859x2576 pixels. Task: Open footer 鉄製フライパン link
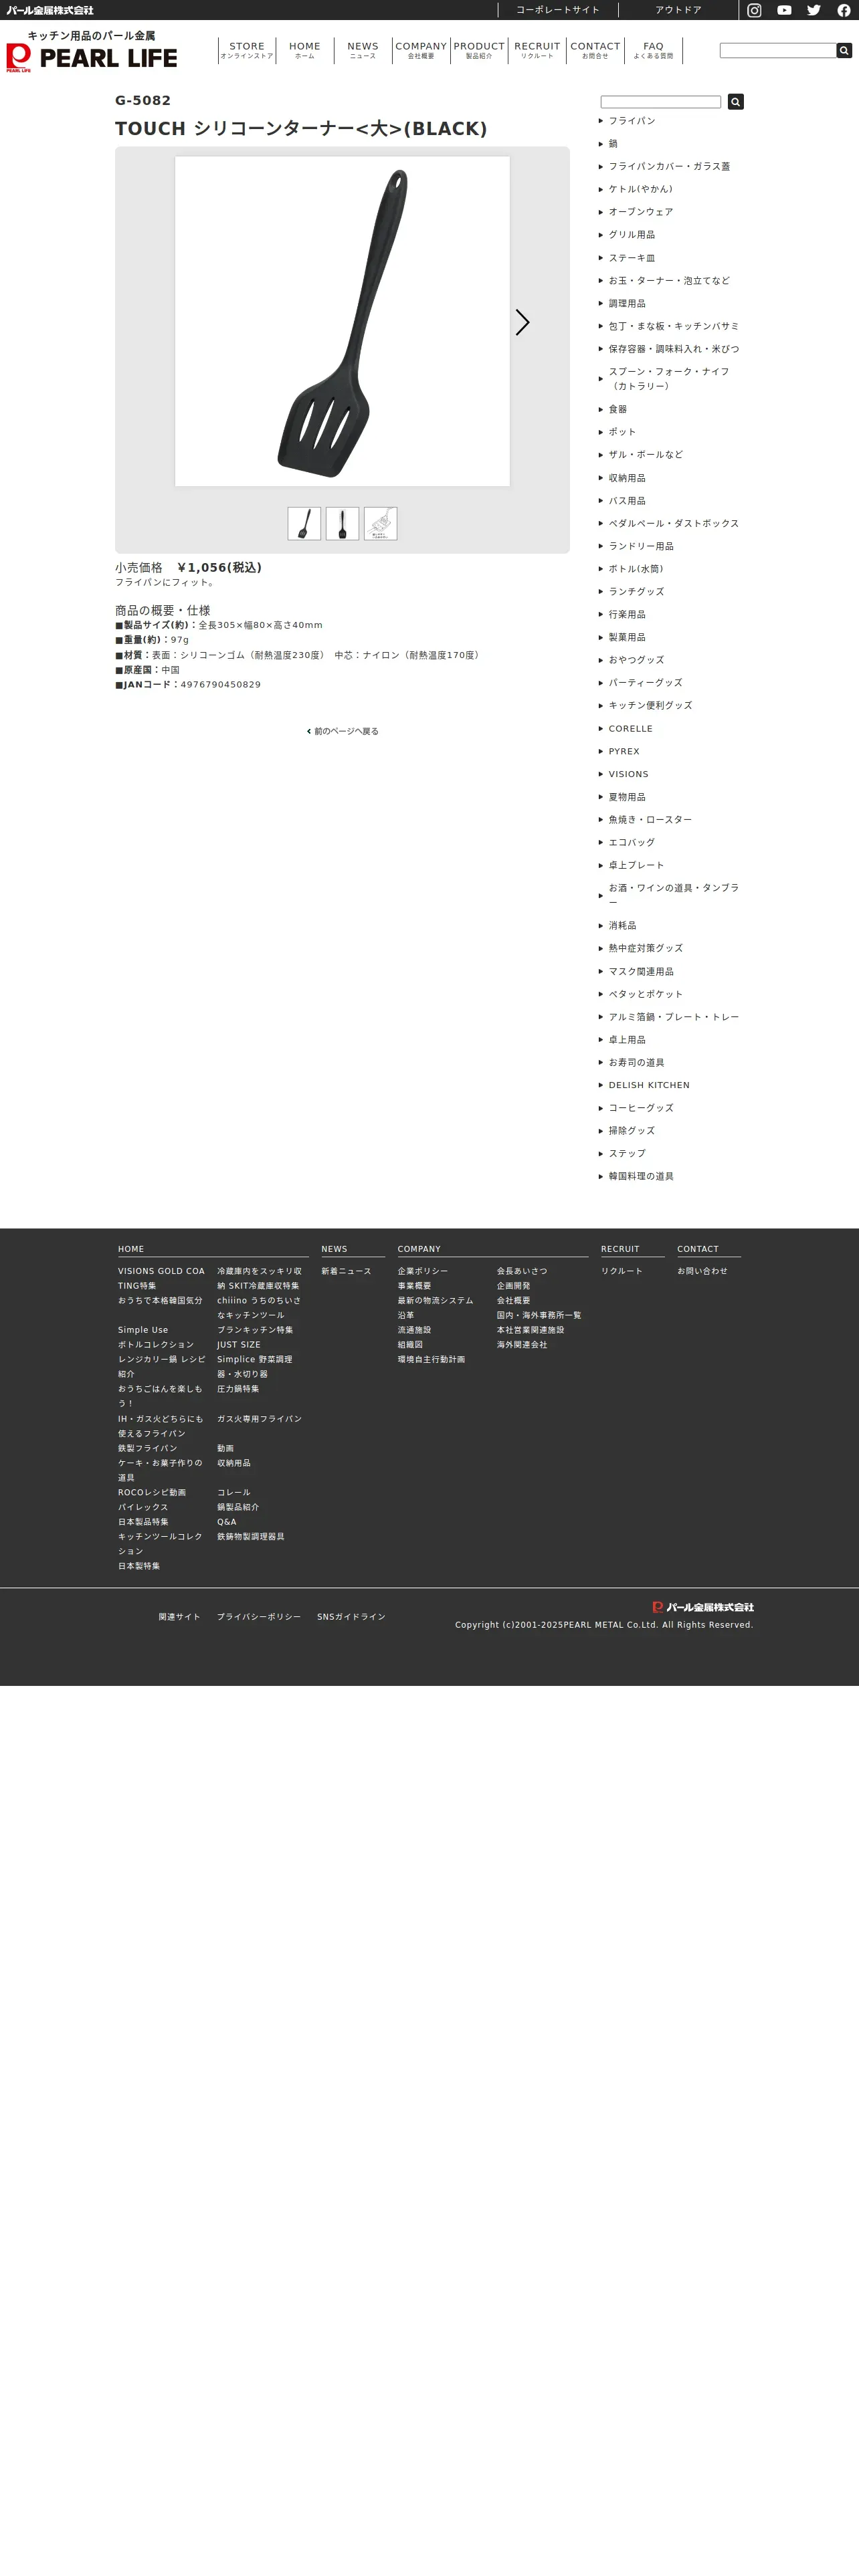pyautogui.click(x=147, y=1448)
